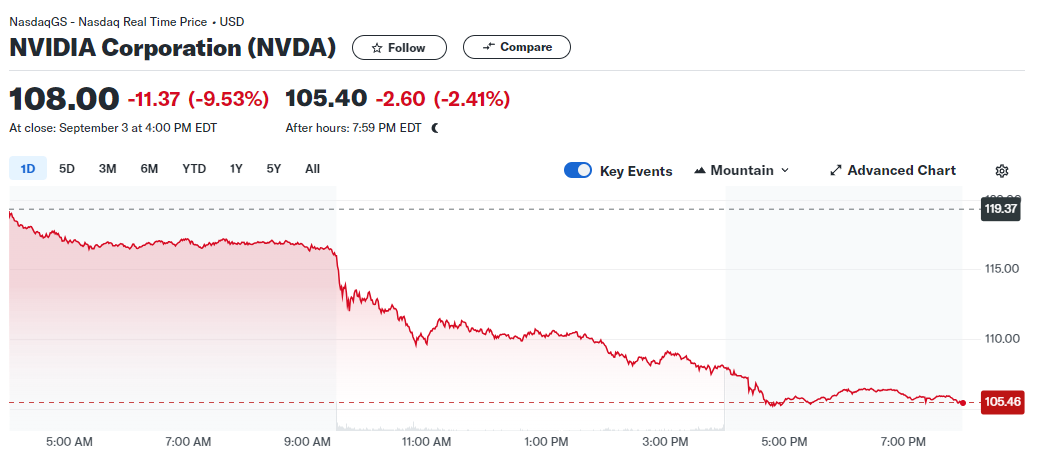Select the 1D time range tab

tap(28, 169)
